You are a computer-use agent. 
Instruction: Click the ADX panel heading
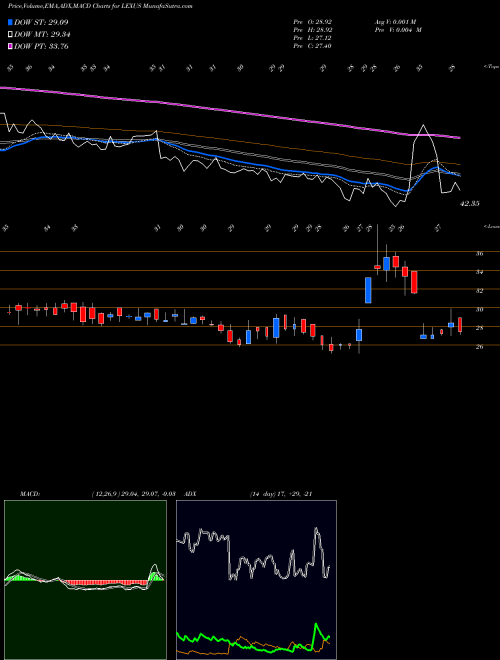(x=191, y=494)
